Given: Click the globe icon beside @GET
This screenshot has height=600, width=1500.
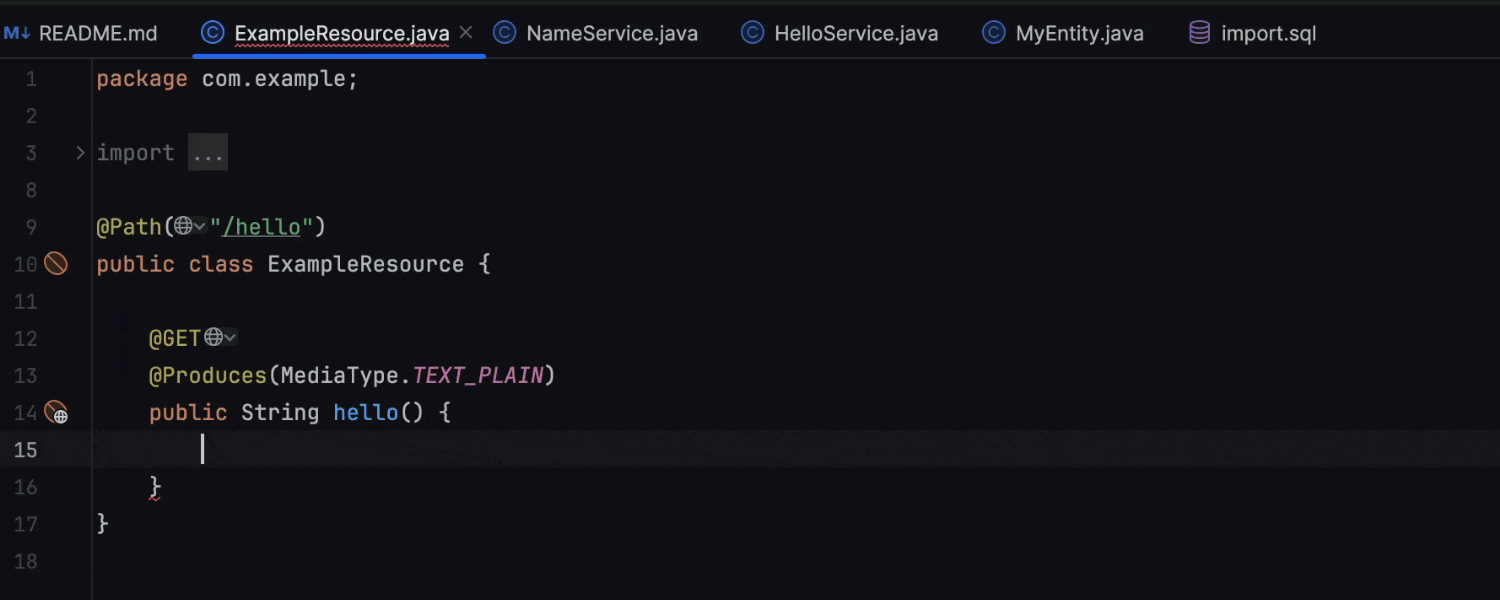Looking at the screenshot, I should (x=213, y=338).
